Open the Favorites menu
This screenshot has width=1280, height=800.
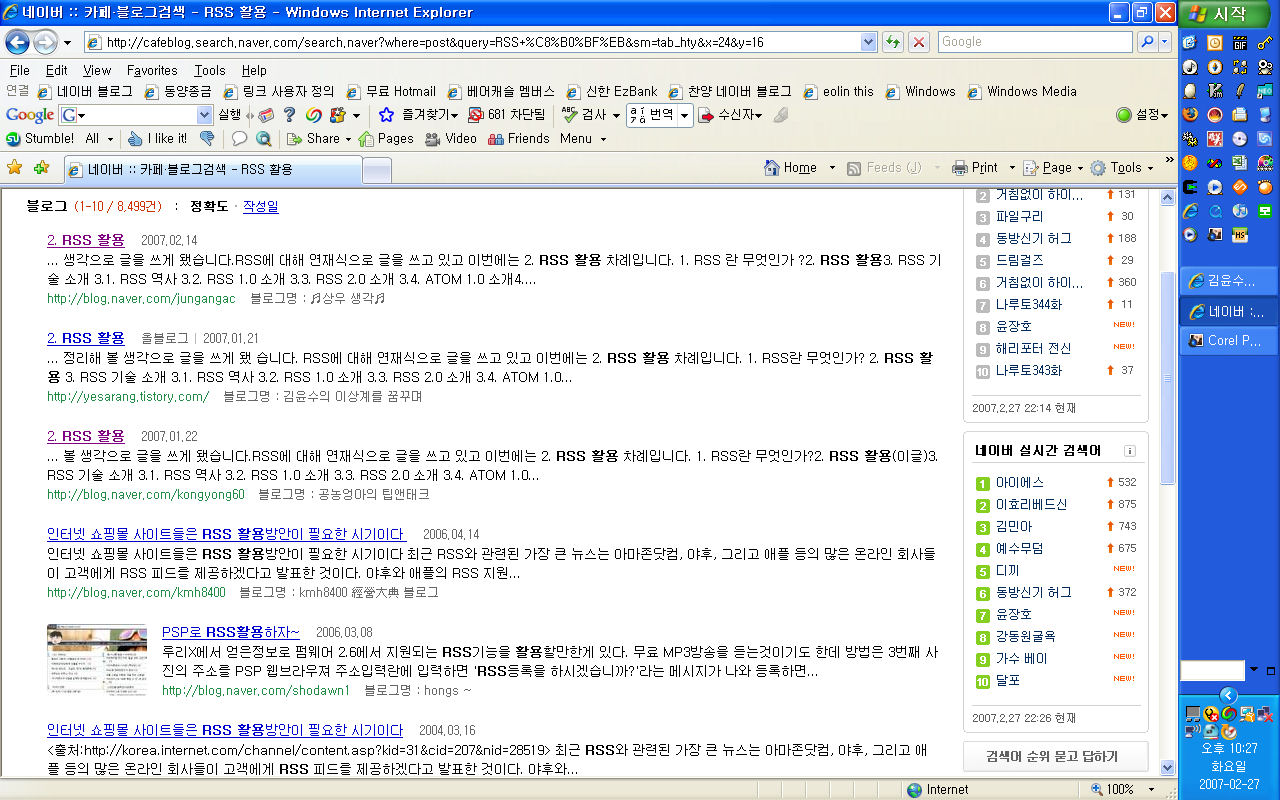tap(152, 70)
